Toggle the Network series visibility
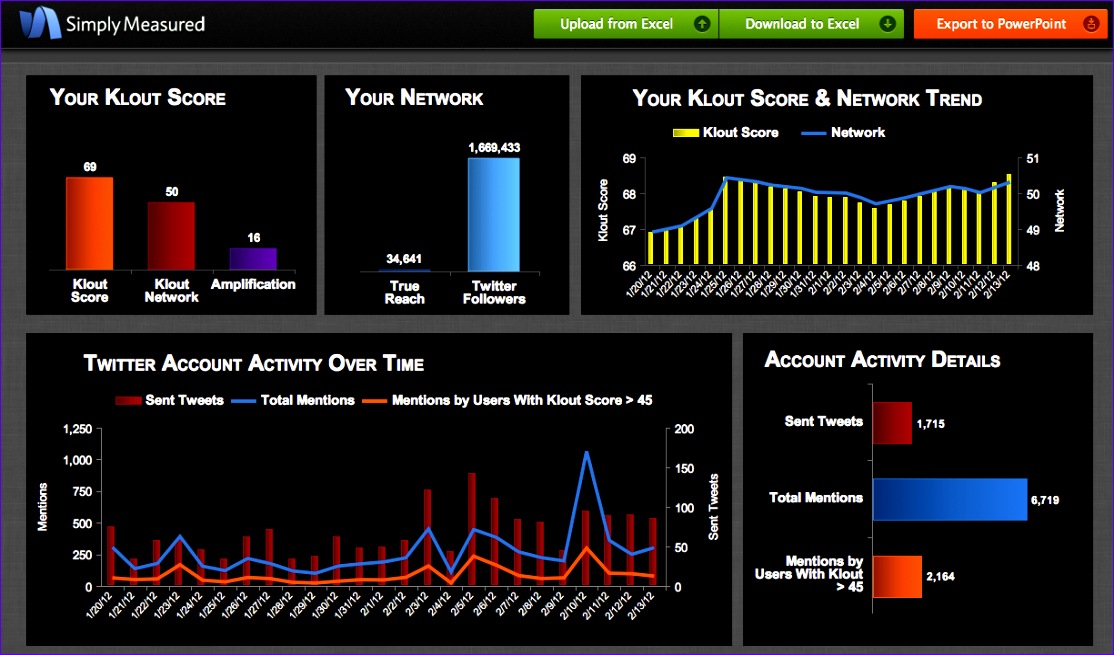Viewport: 1114px width, 655px height. [845, 132]
